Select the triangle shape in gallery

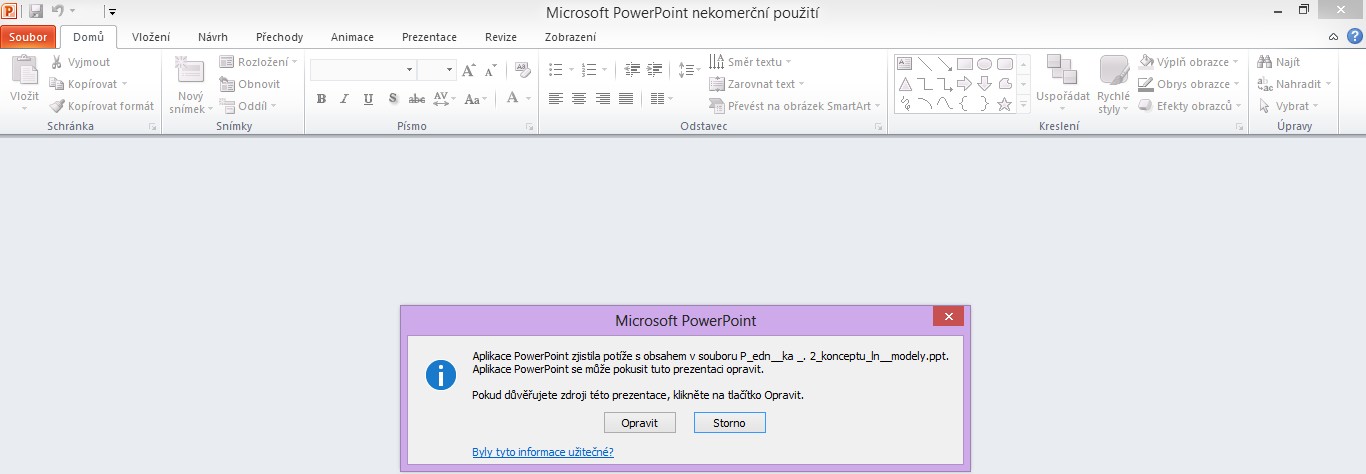[x=904, y=83]
